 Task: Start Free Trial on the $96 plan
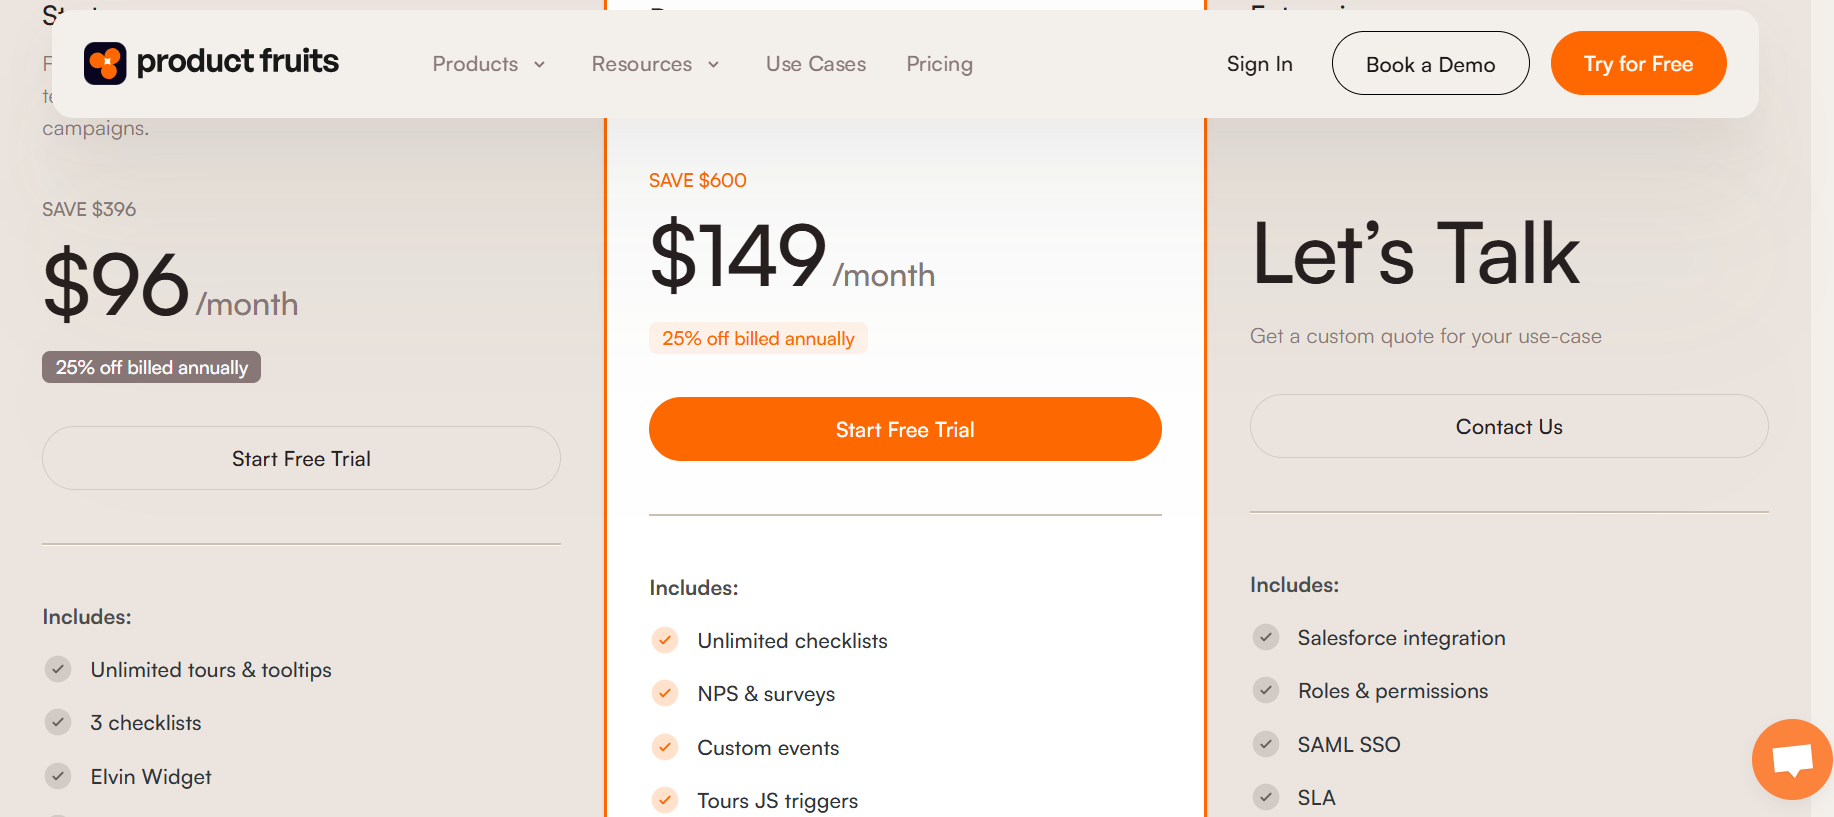301,458
